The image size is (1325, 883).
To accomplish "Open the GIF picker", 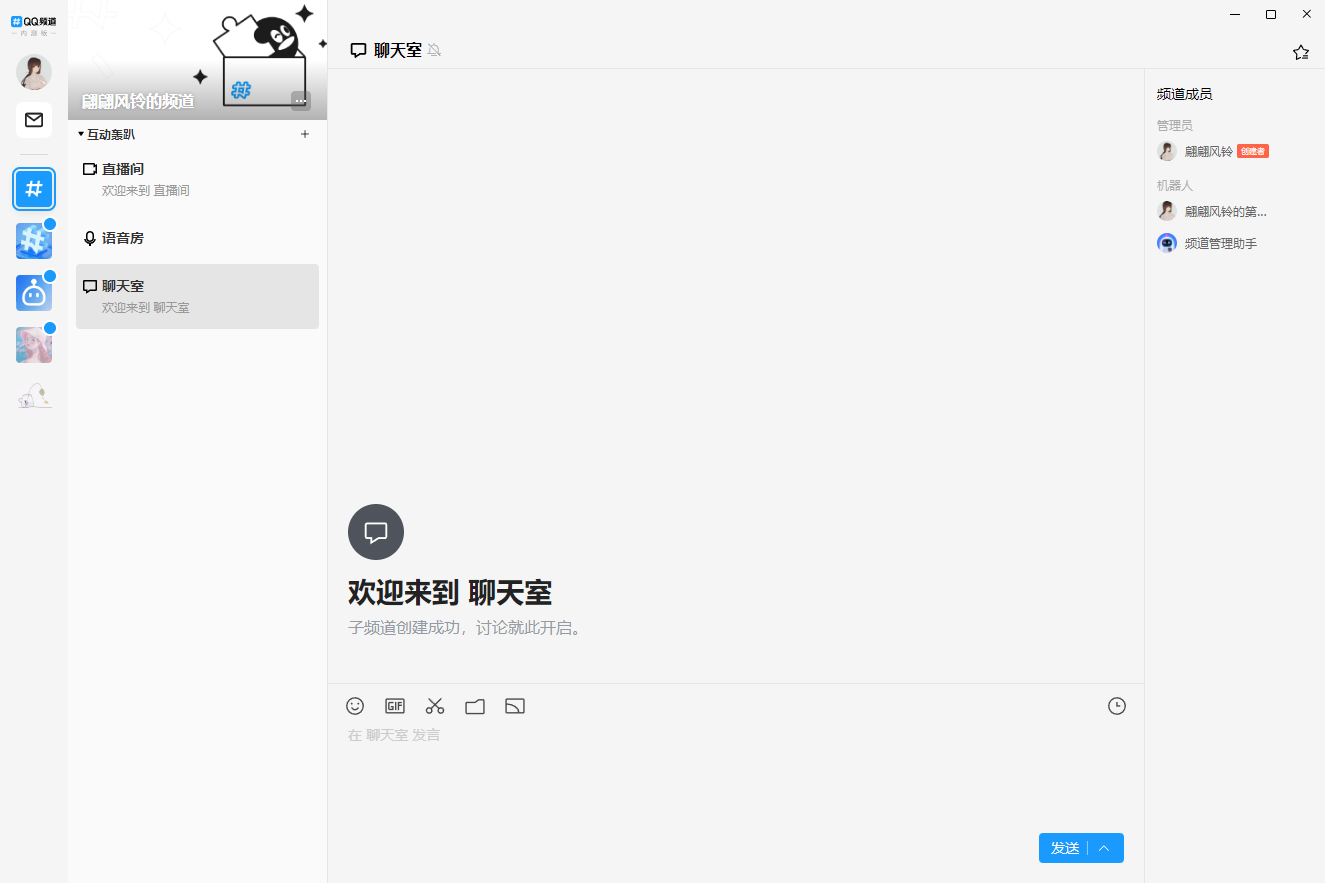I will [x=395, y=706].
